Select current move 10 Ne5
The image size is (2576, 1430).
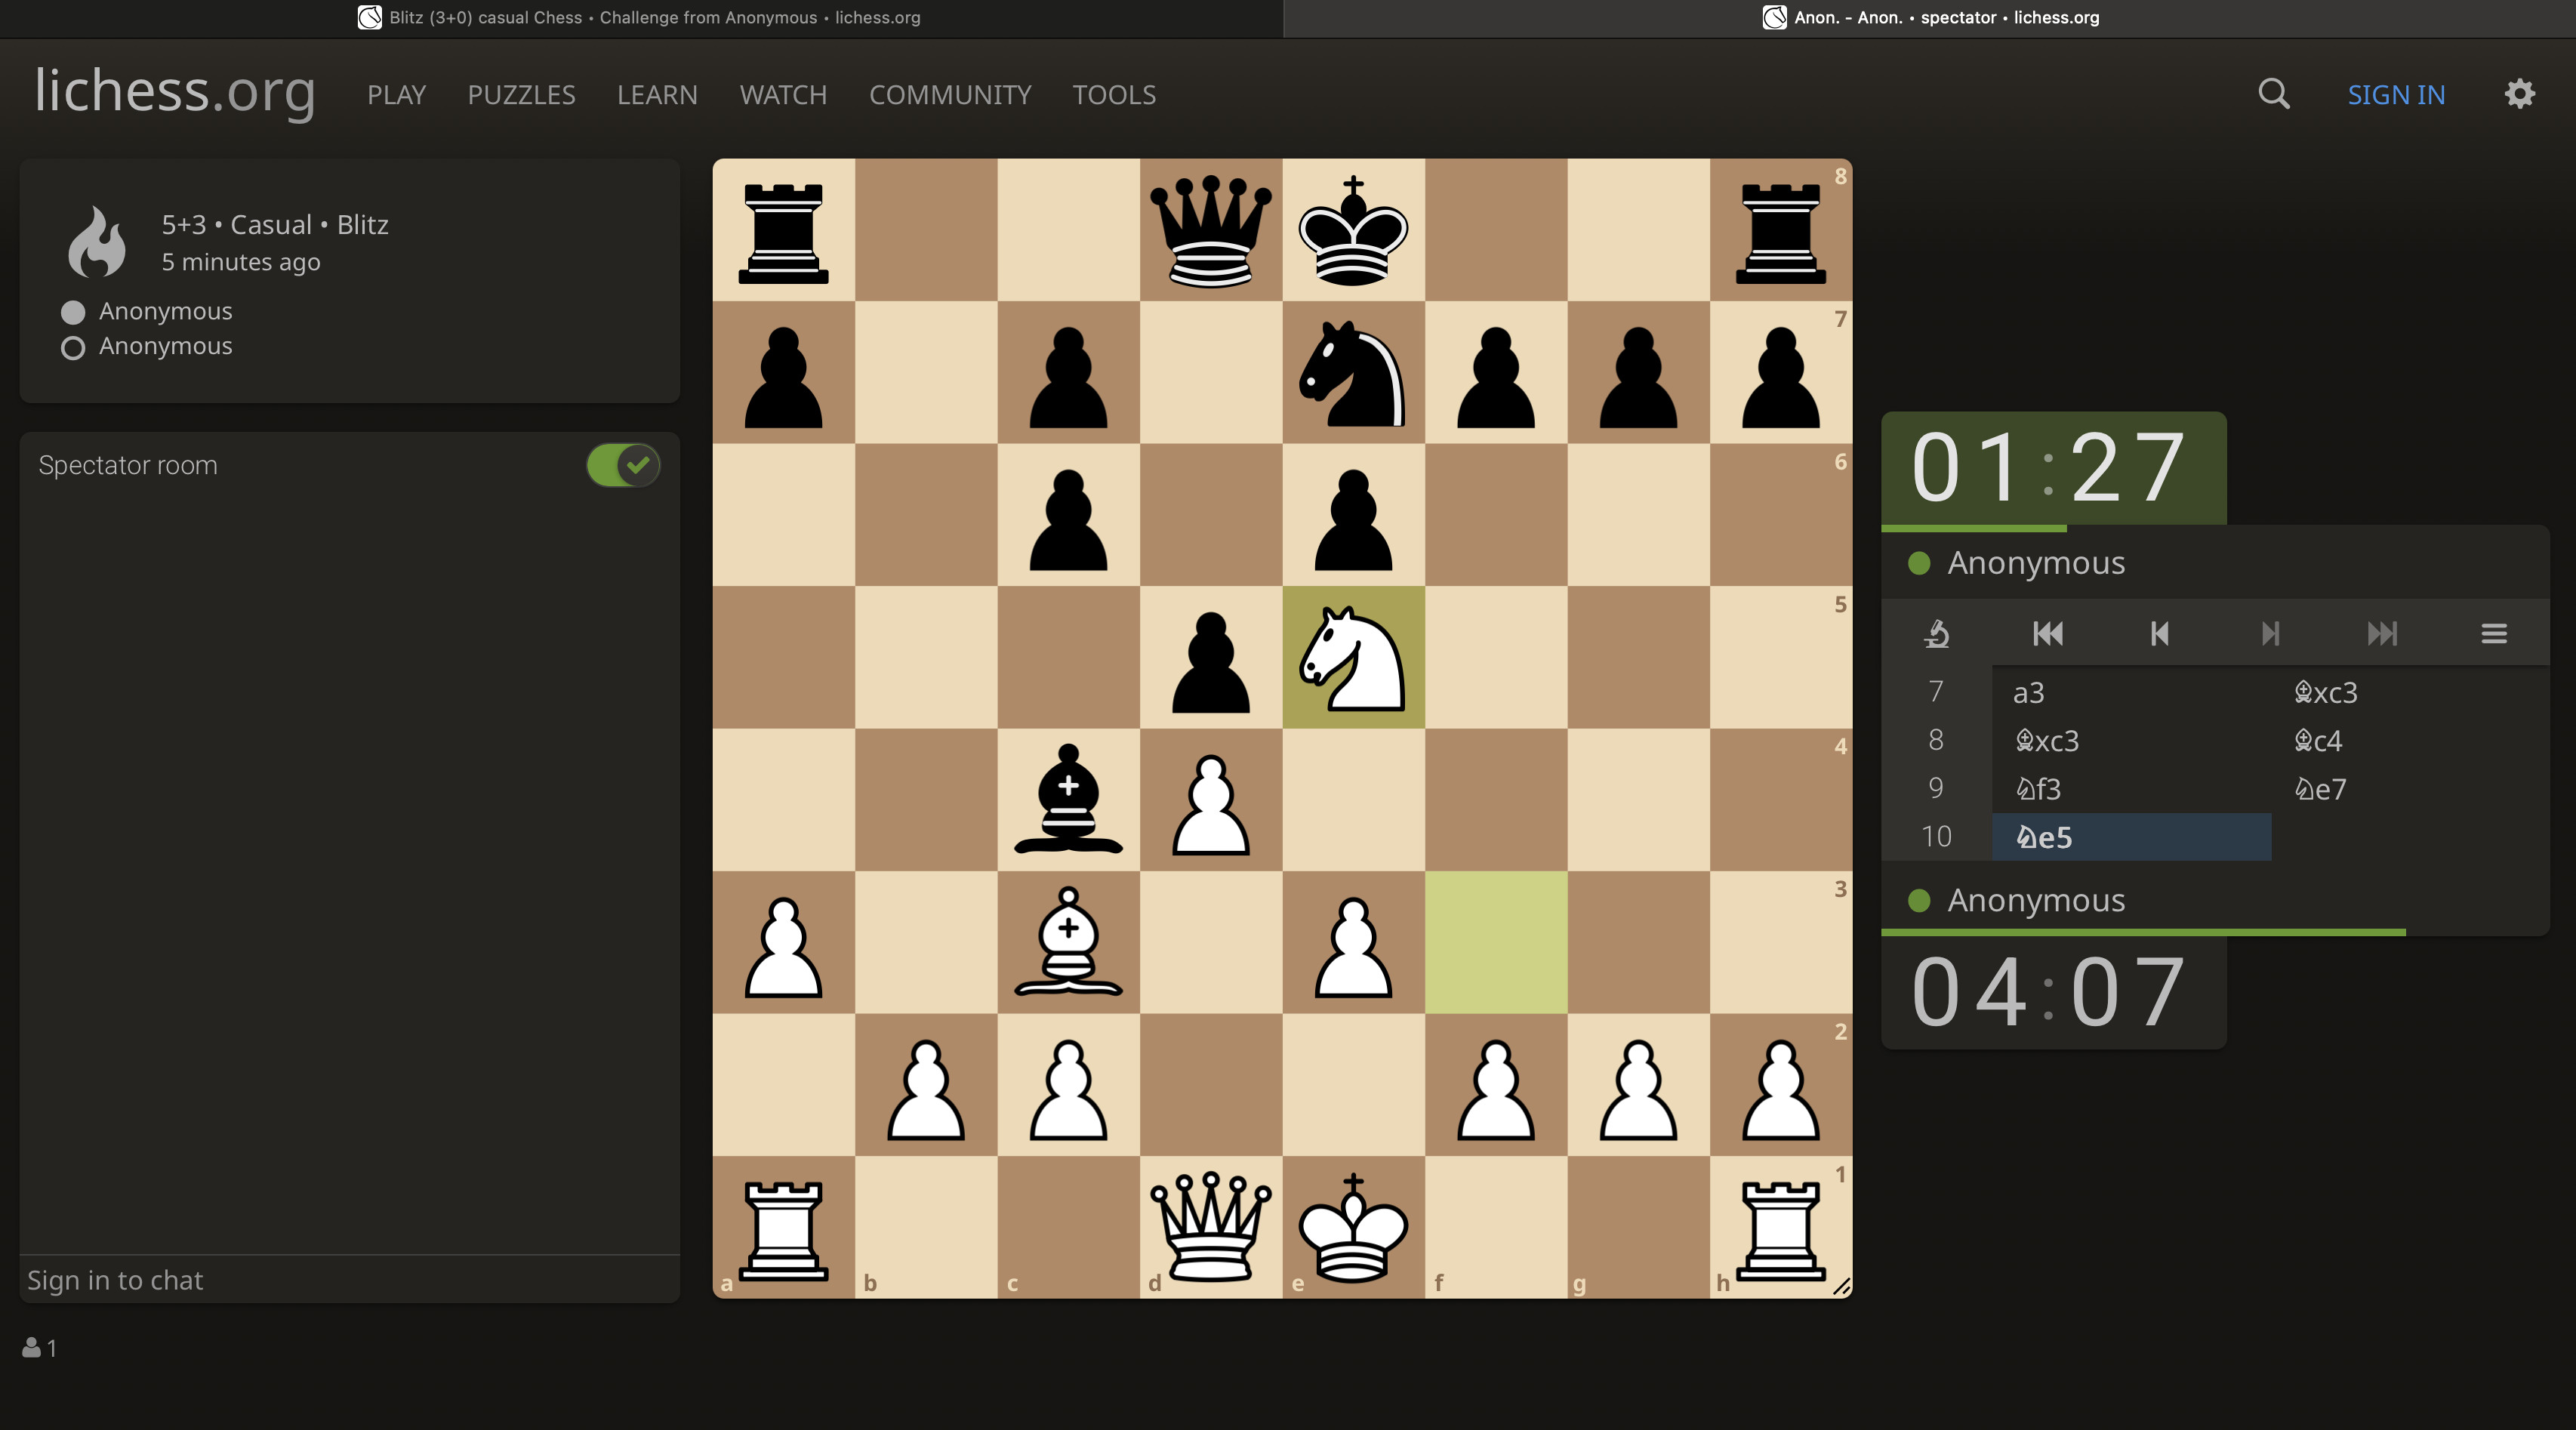pos(2132,837)
